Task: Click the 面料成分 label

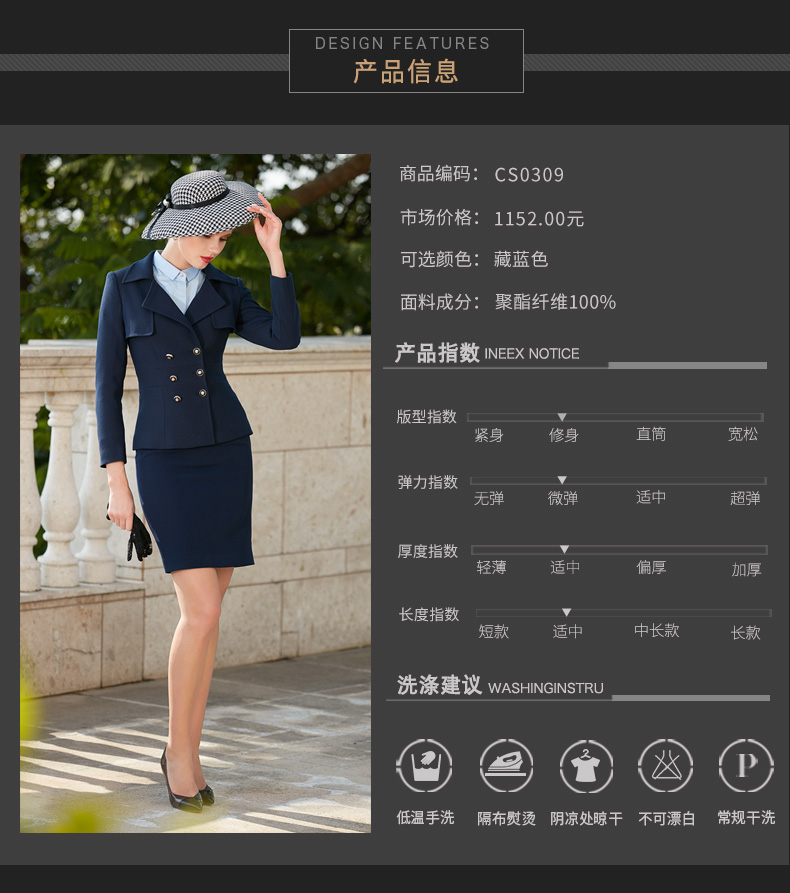Action: click(x=439, y=302)
